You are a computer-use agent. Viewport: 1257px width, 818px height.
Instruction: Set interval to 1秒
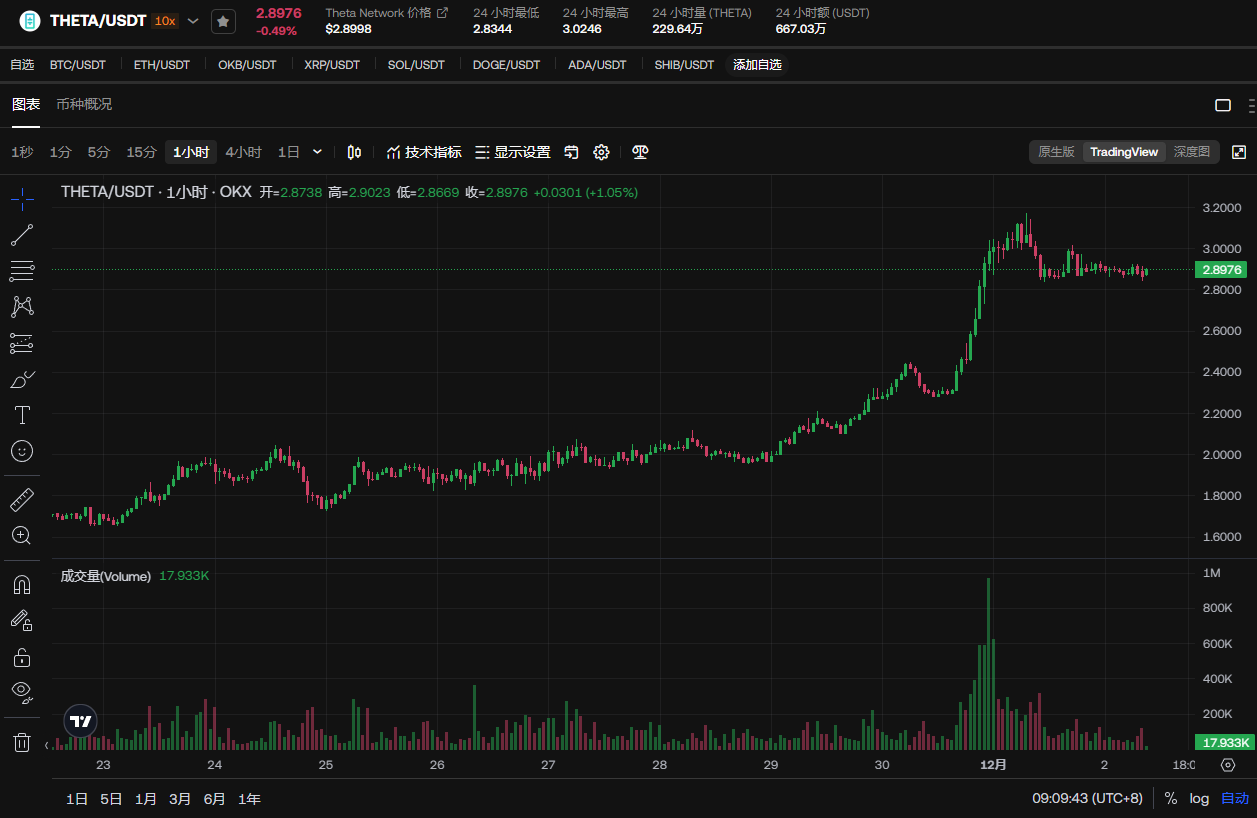click(x=22, y=152)
